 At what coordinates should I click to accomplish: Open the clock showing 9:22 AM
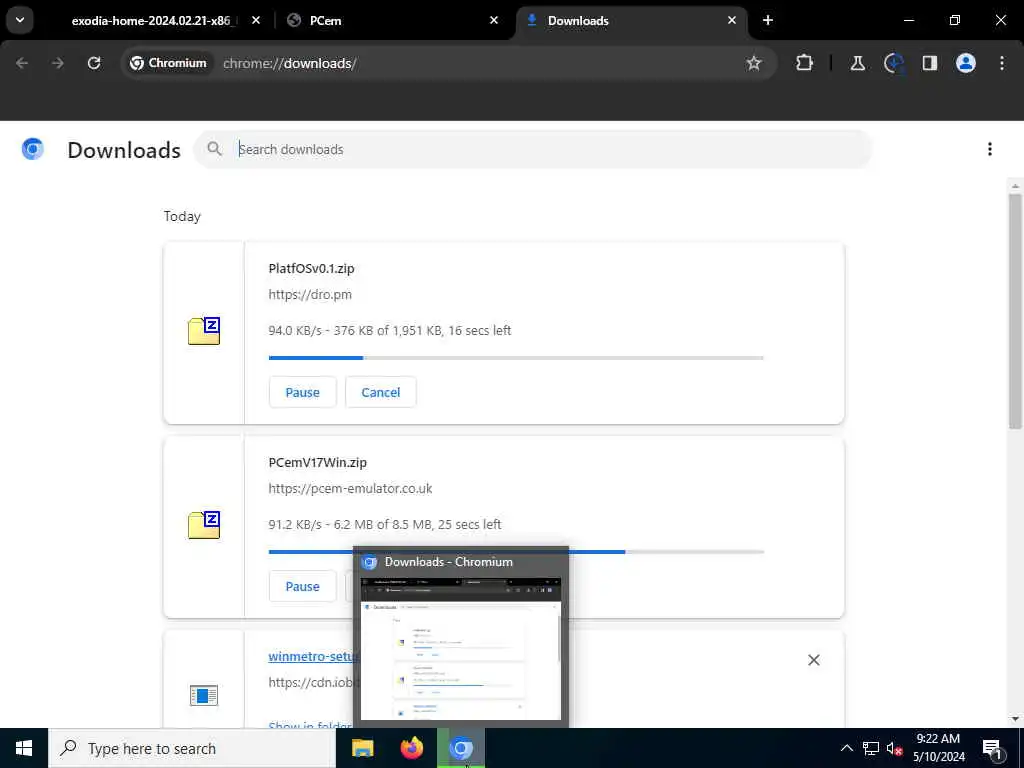[x=938, y=748]
